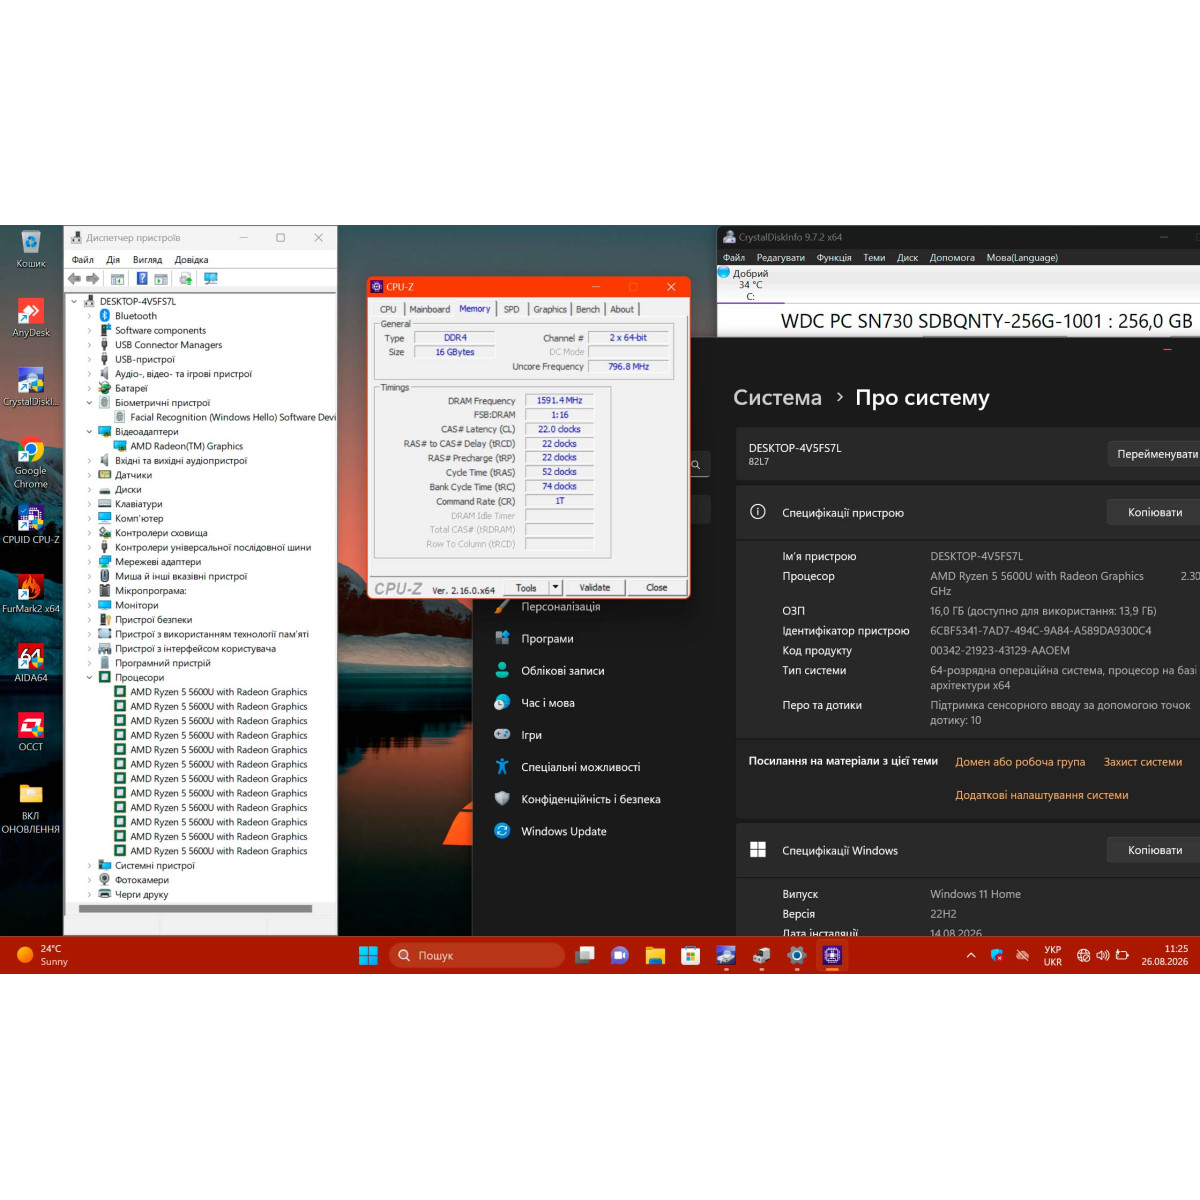Viewport: 1200px width, 1200px height.
Task: Open the Recycle Bin (Кошик) icon
Action: 30,249
